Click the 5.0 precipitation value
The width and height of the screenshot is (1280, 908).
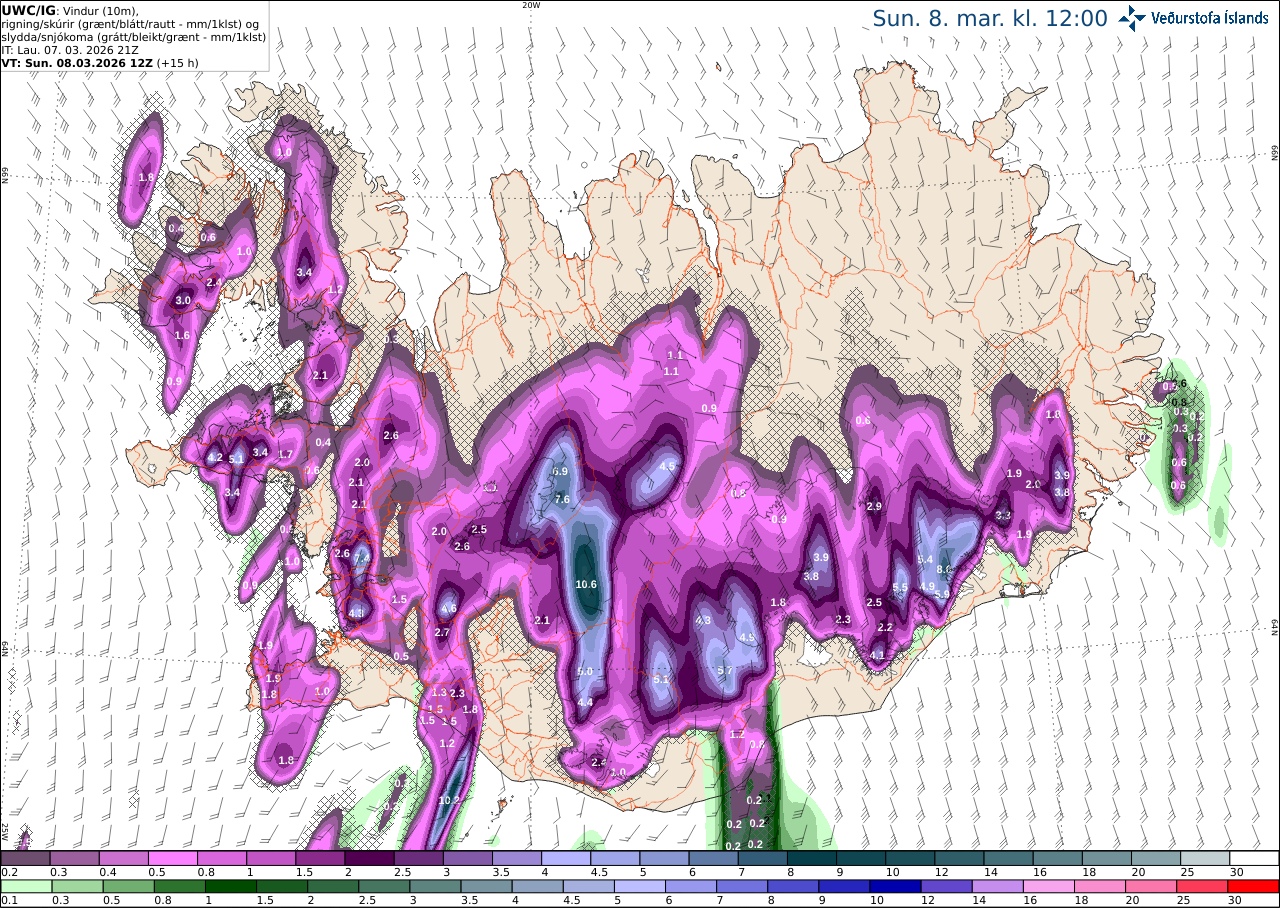pyautogui.click(x=585, y=671)
